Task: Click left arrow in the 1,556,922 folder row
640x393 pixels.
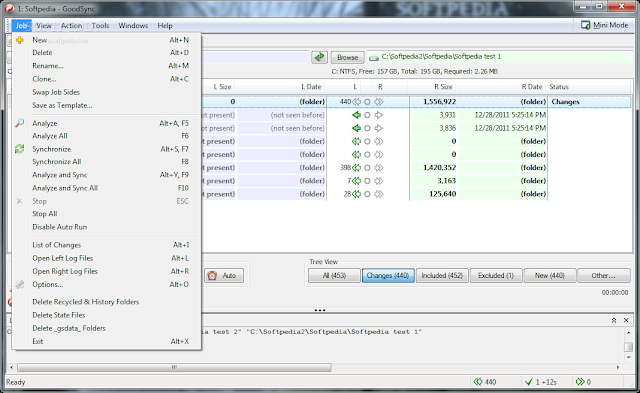Action: 356,102
